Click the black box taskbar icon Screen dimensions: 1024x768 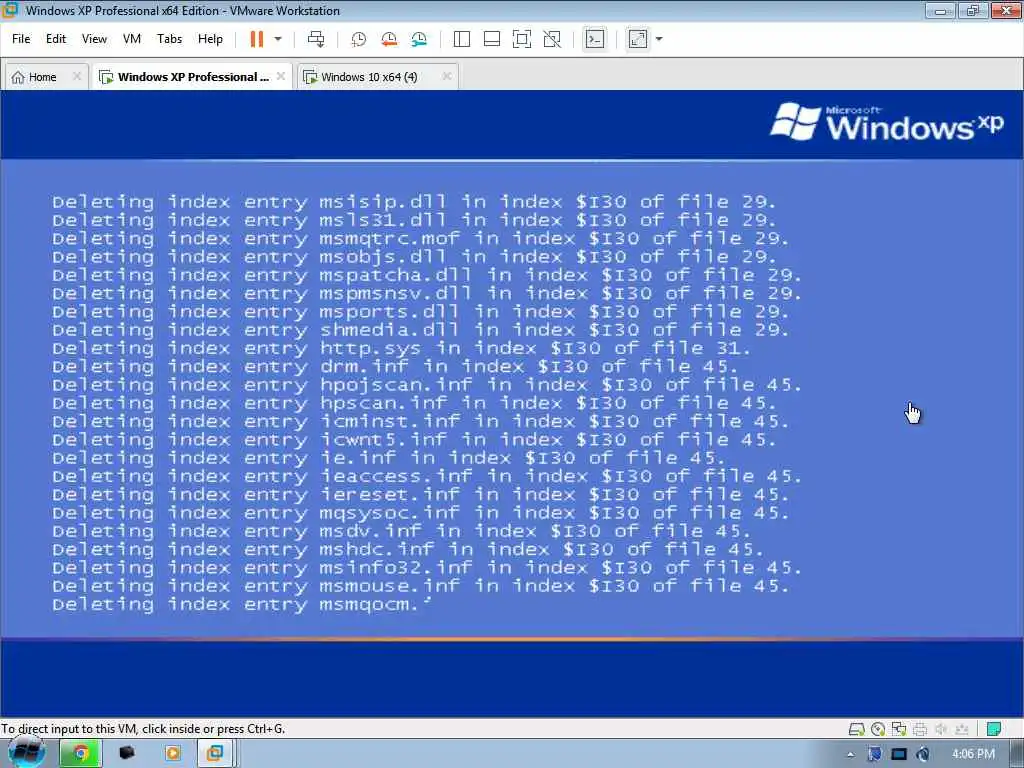127,754
